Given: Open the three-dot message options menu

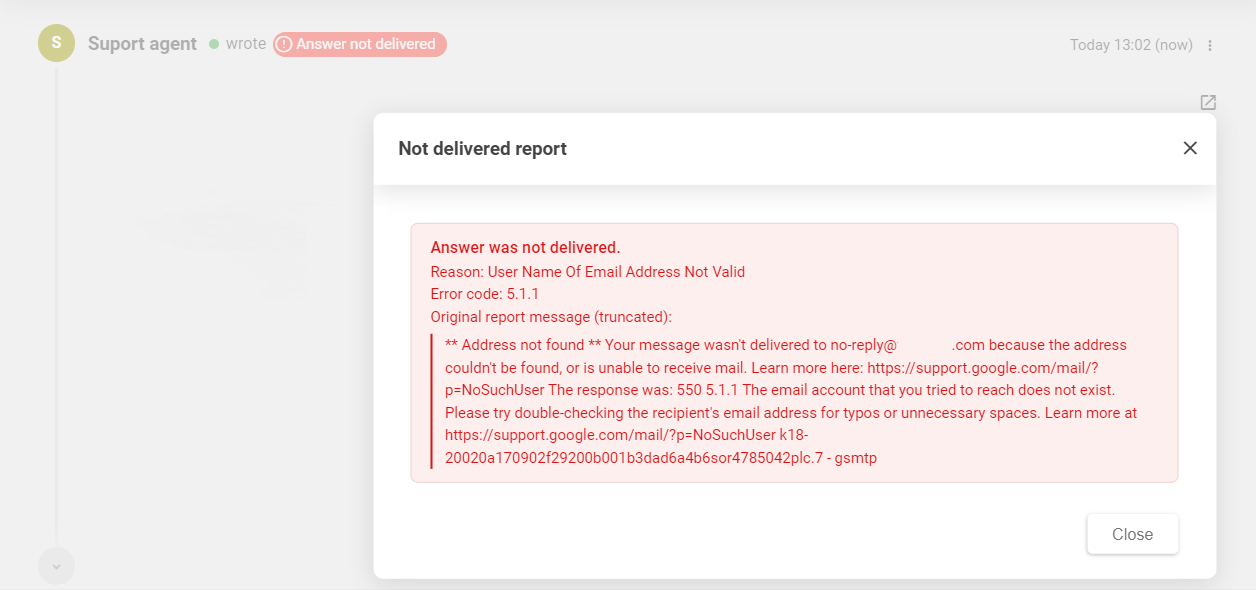Looking at the screenshot, I should 1210,45.
